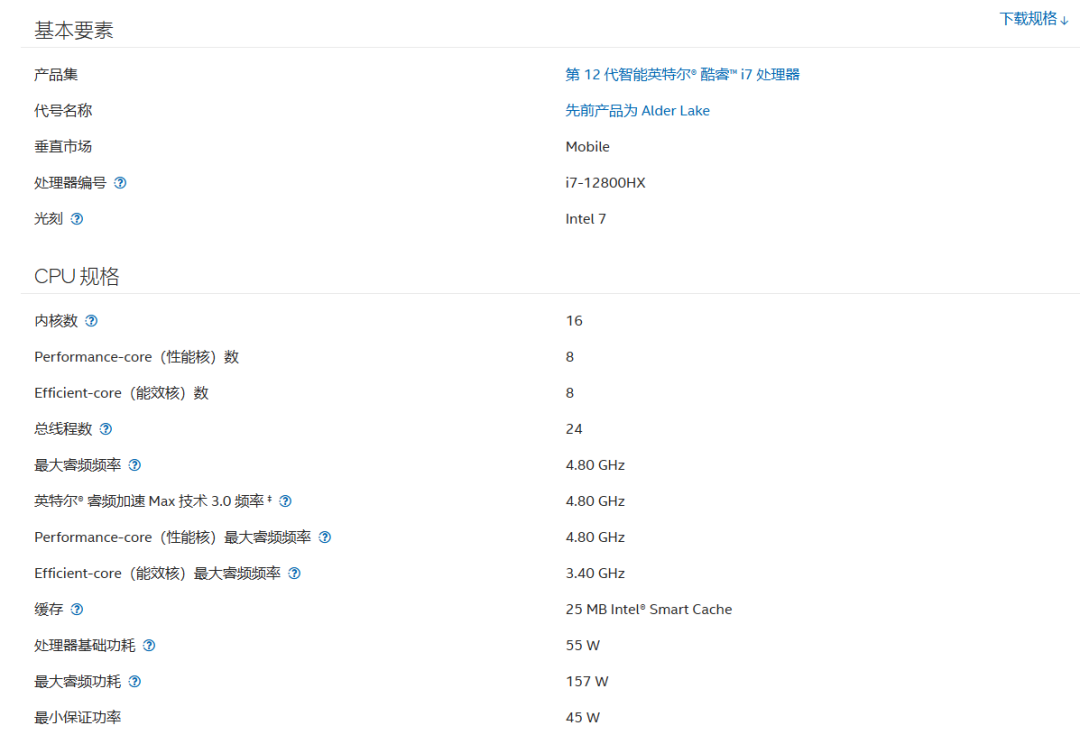The image size is (1080, 753).
Task: Select the 45 W minimum assured power
Action: coord(583,717)
